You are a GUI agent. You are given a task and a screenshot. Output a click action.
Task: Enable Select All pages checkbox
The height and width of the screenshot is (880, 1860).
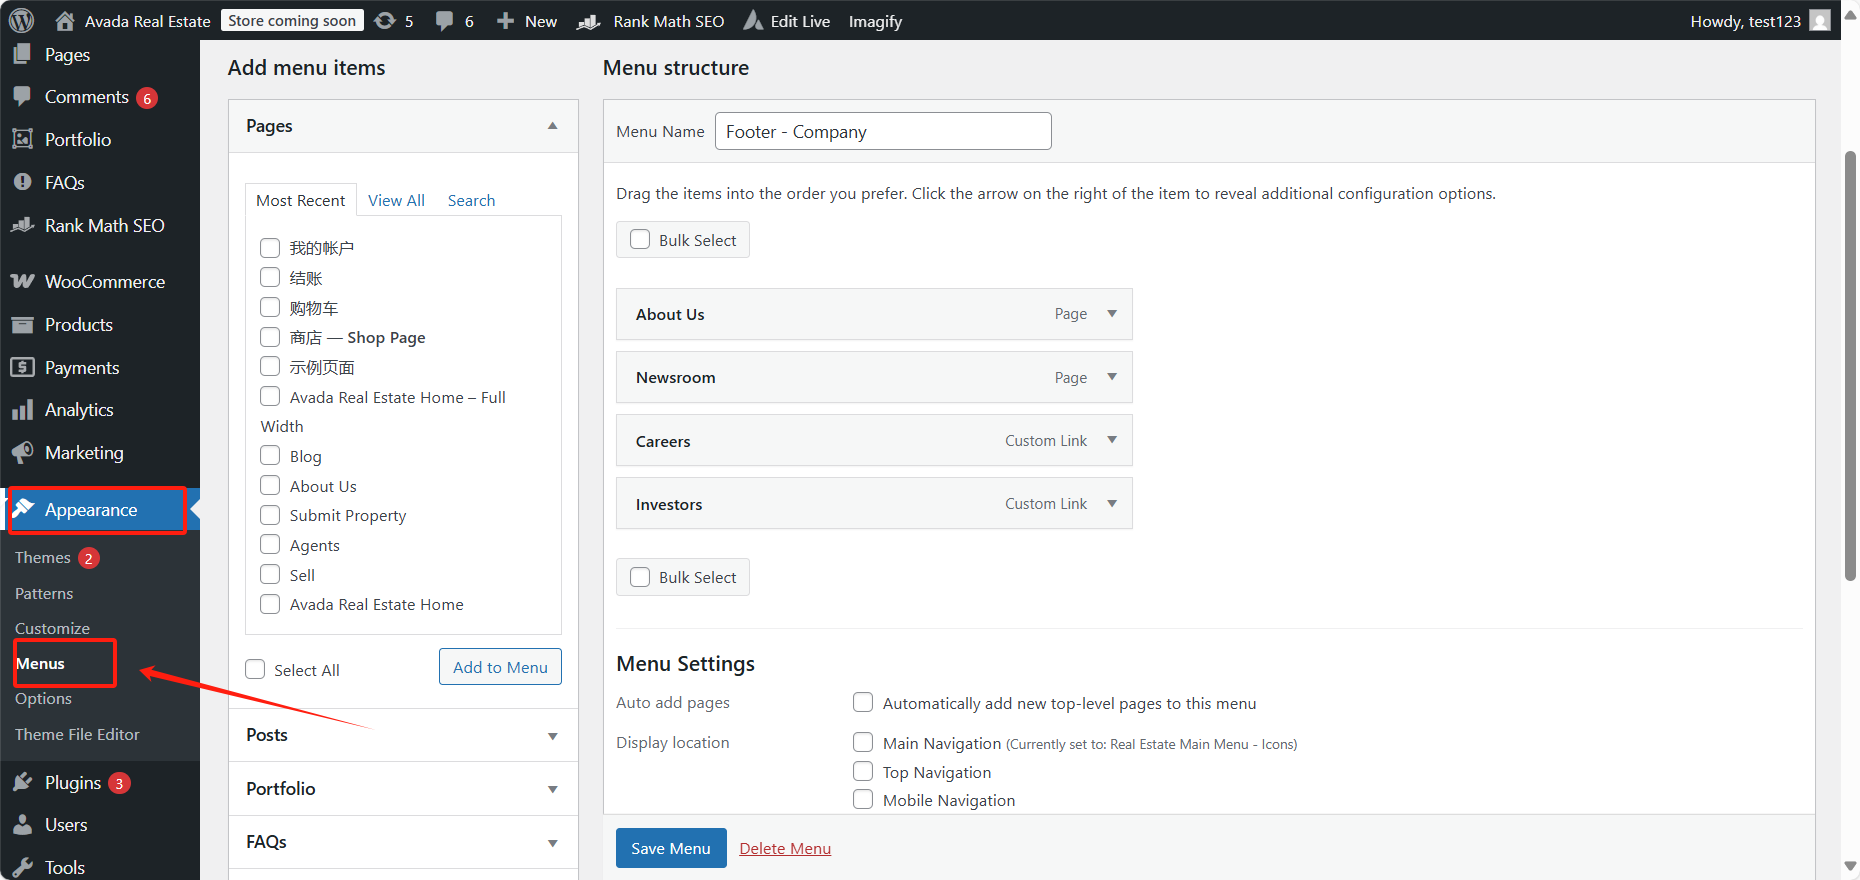(256, 670)
